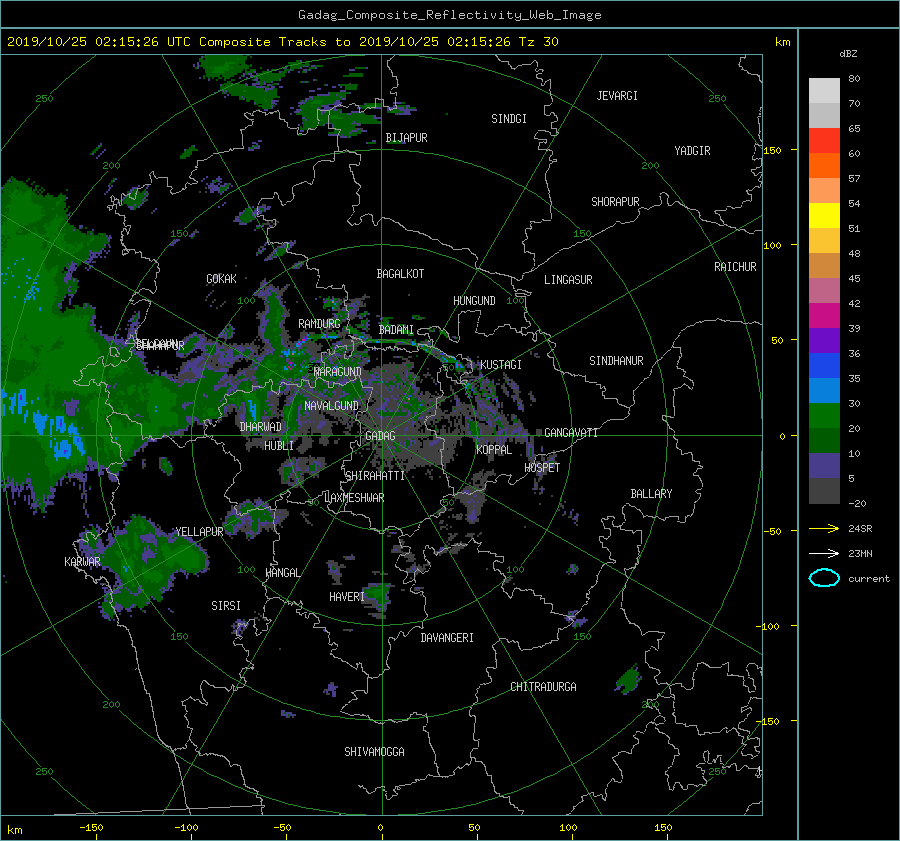Select the 'LAXMESHWAR' city label
This screenshot has height=841, width=900.
pos(354,498)
